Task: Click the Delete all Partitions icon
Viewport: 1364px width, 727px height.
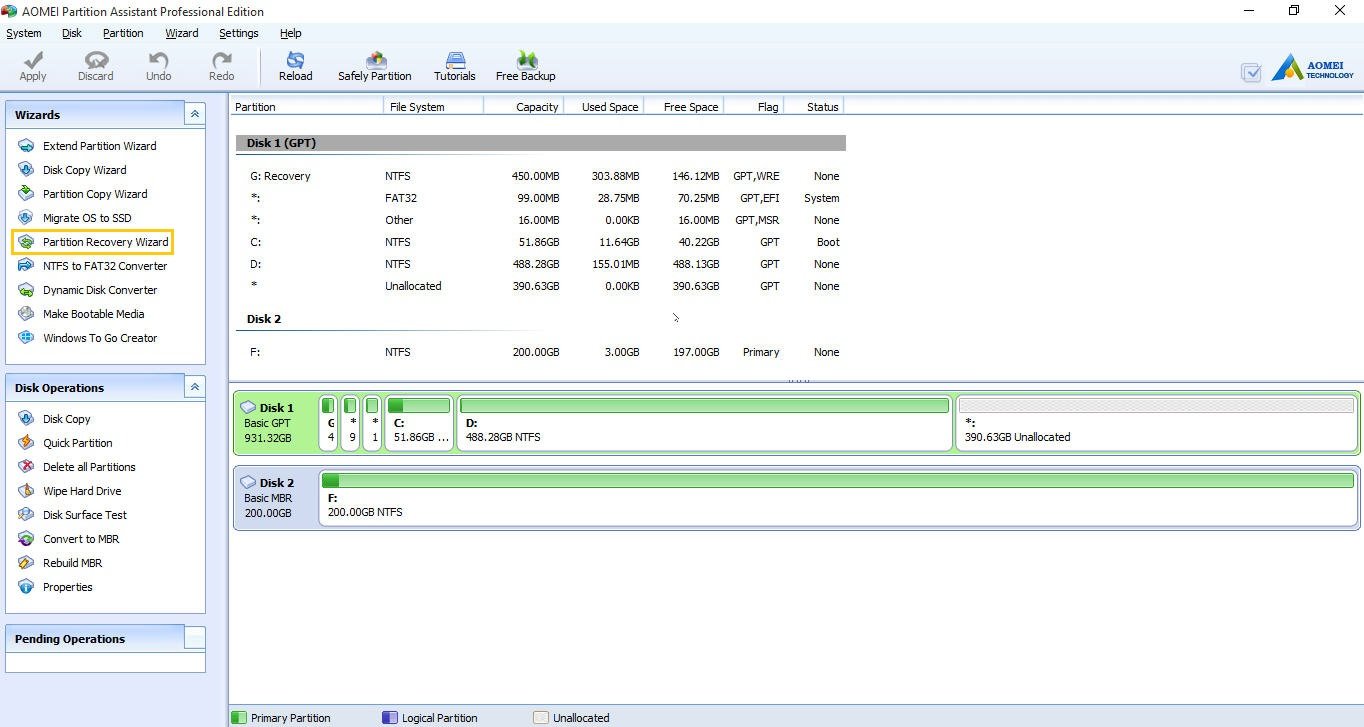Action: [26, 467]
